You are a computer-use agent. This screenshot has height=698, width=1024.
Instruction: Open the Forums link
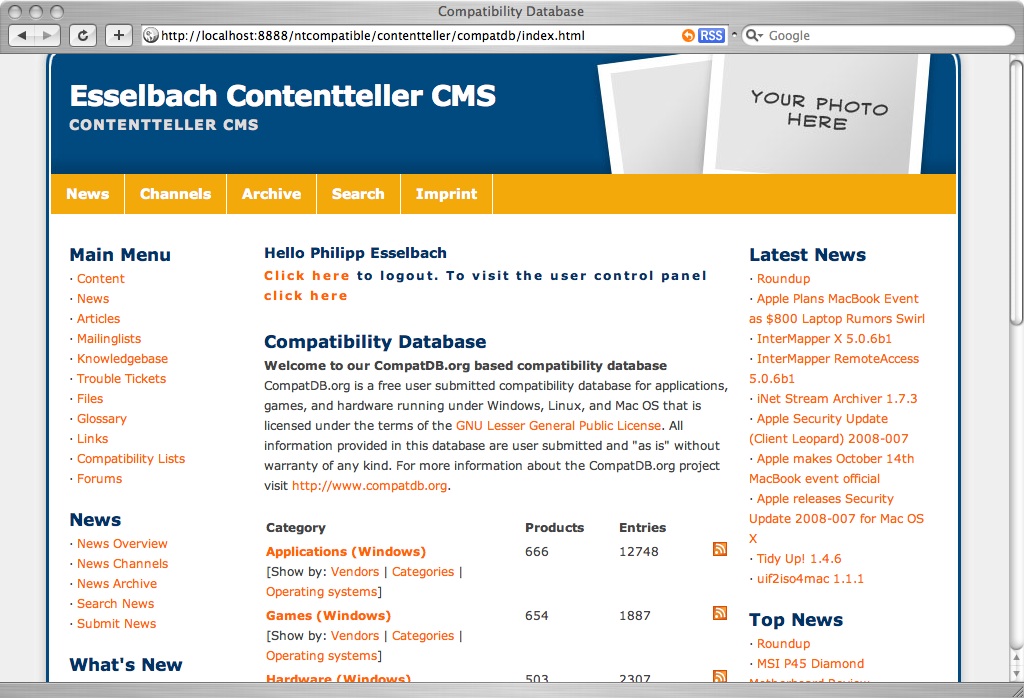point(99,479)
